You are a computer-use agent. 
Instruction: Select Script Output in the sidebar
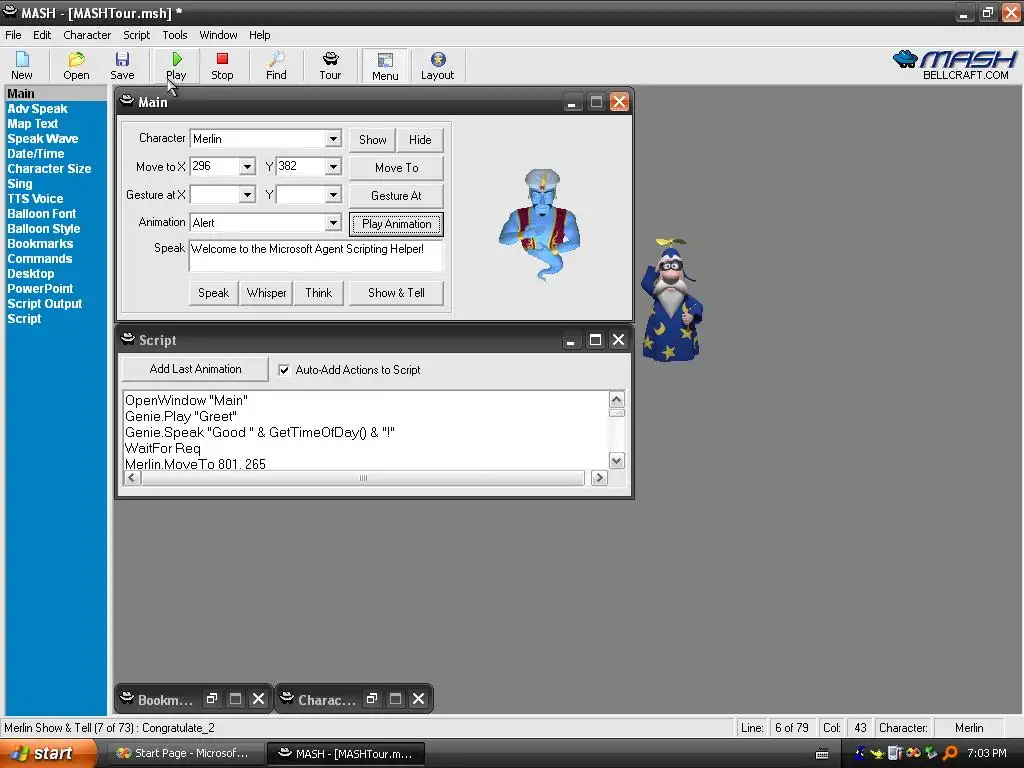[x=44, y=304]
